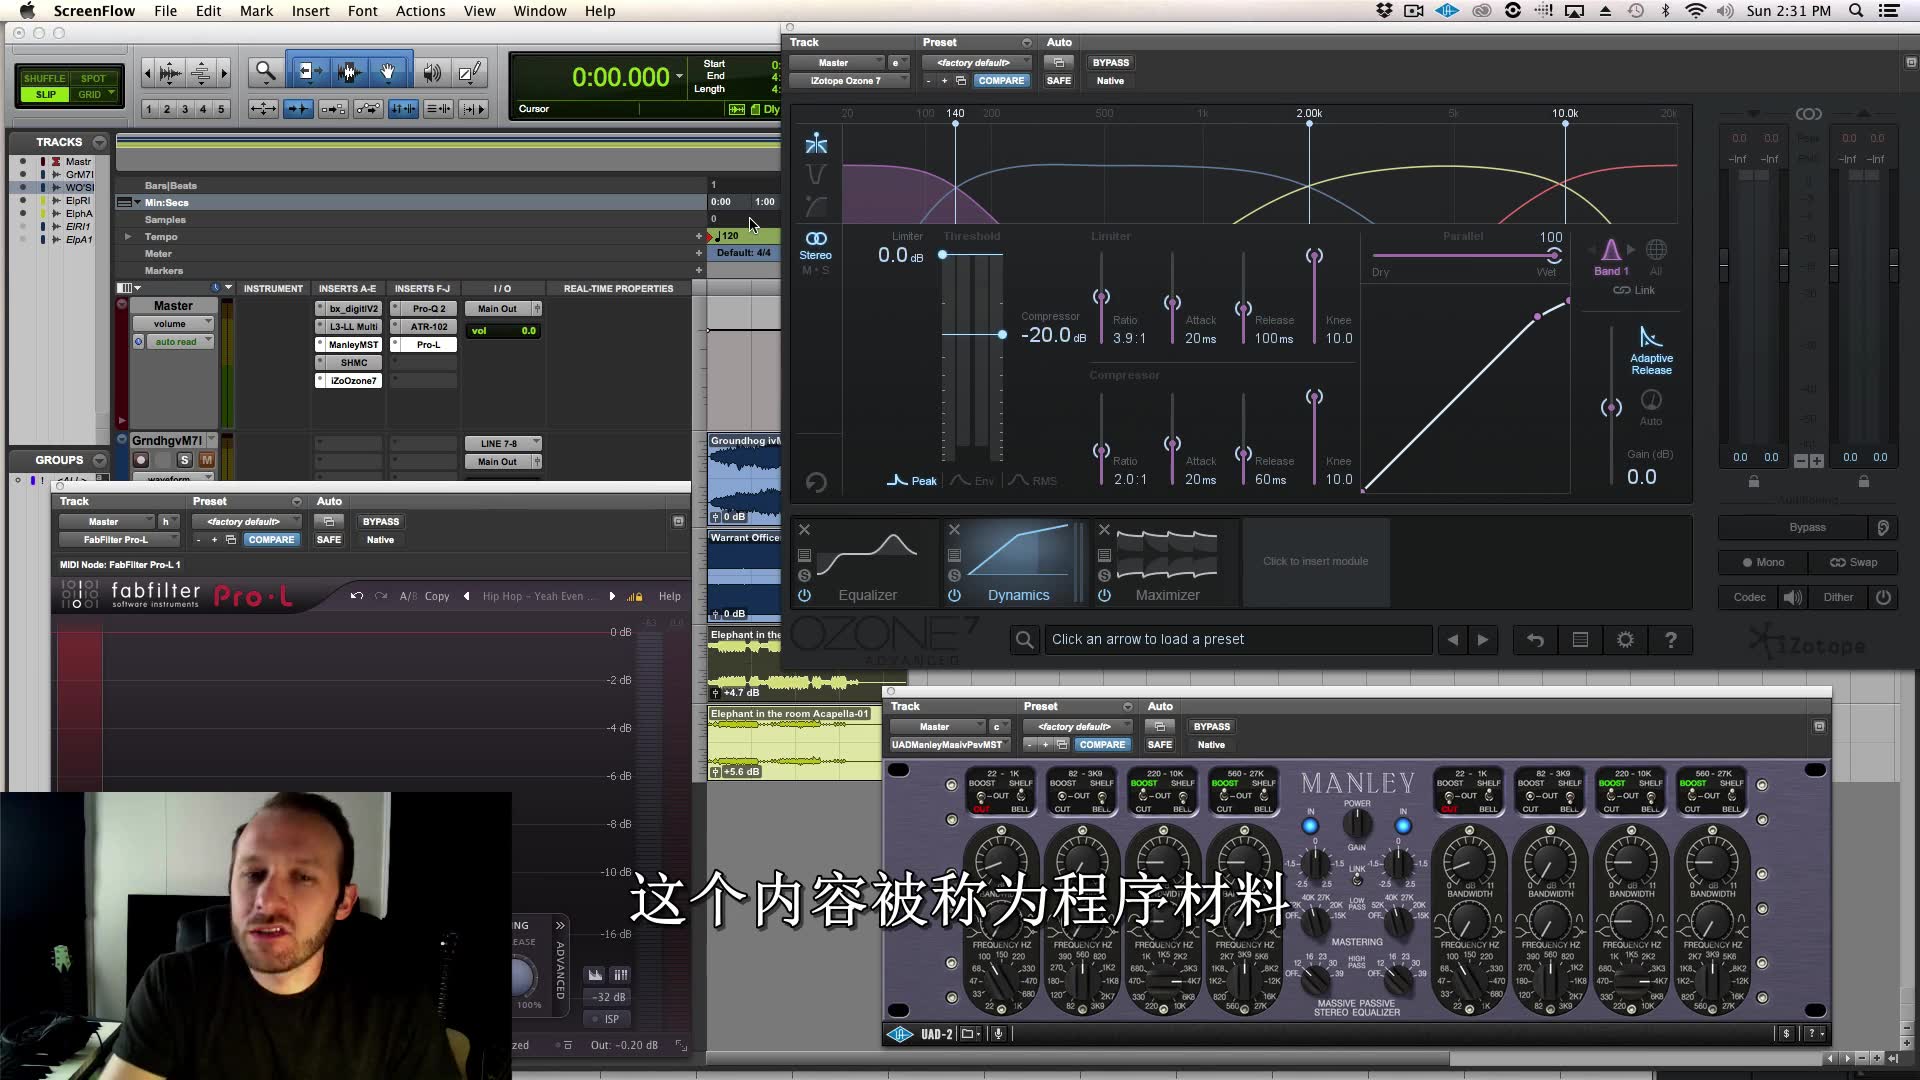
Task: Open Pro-L factory default preset dropdown
Action: 247,521
